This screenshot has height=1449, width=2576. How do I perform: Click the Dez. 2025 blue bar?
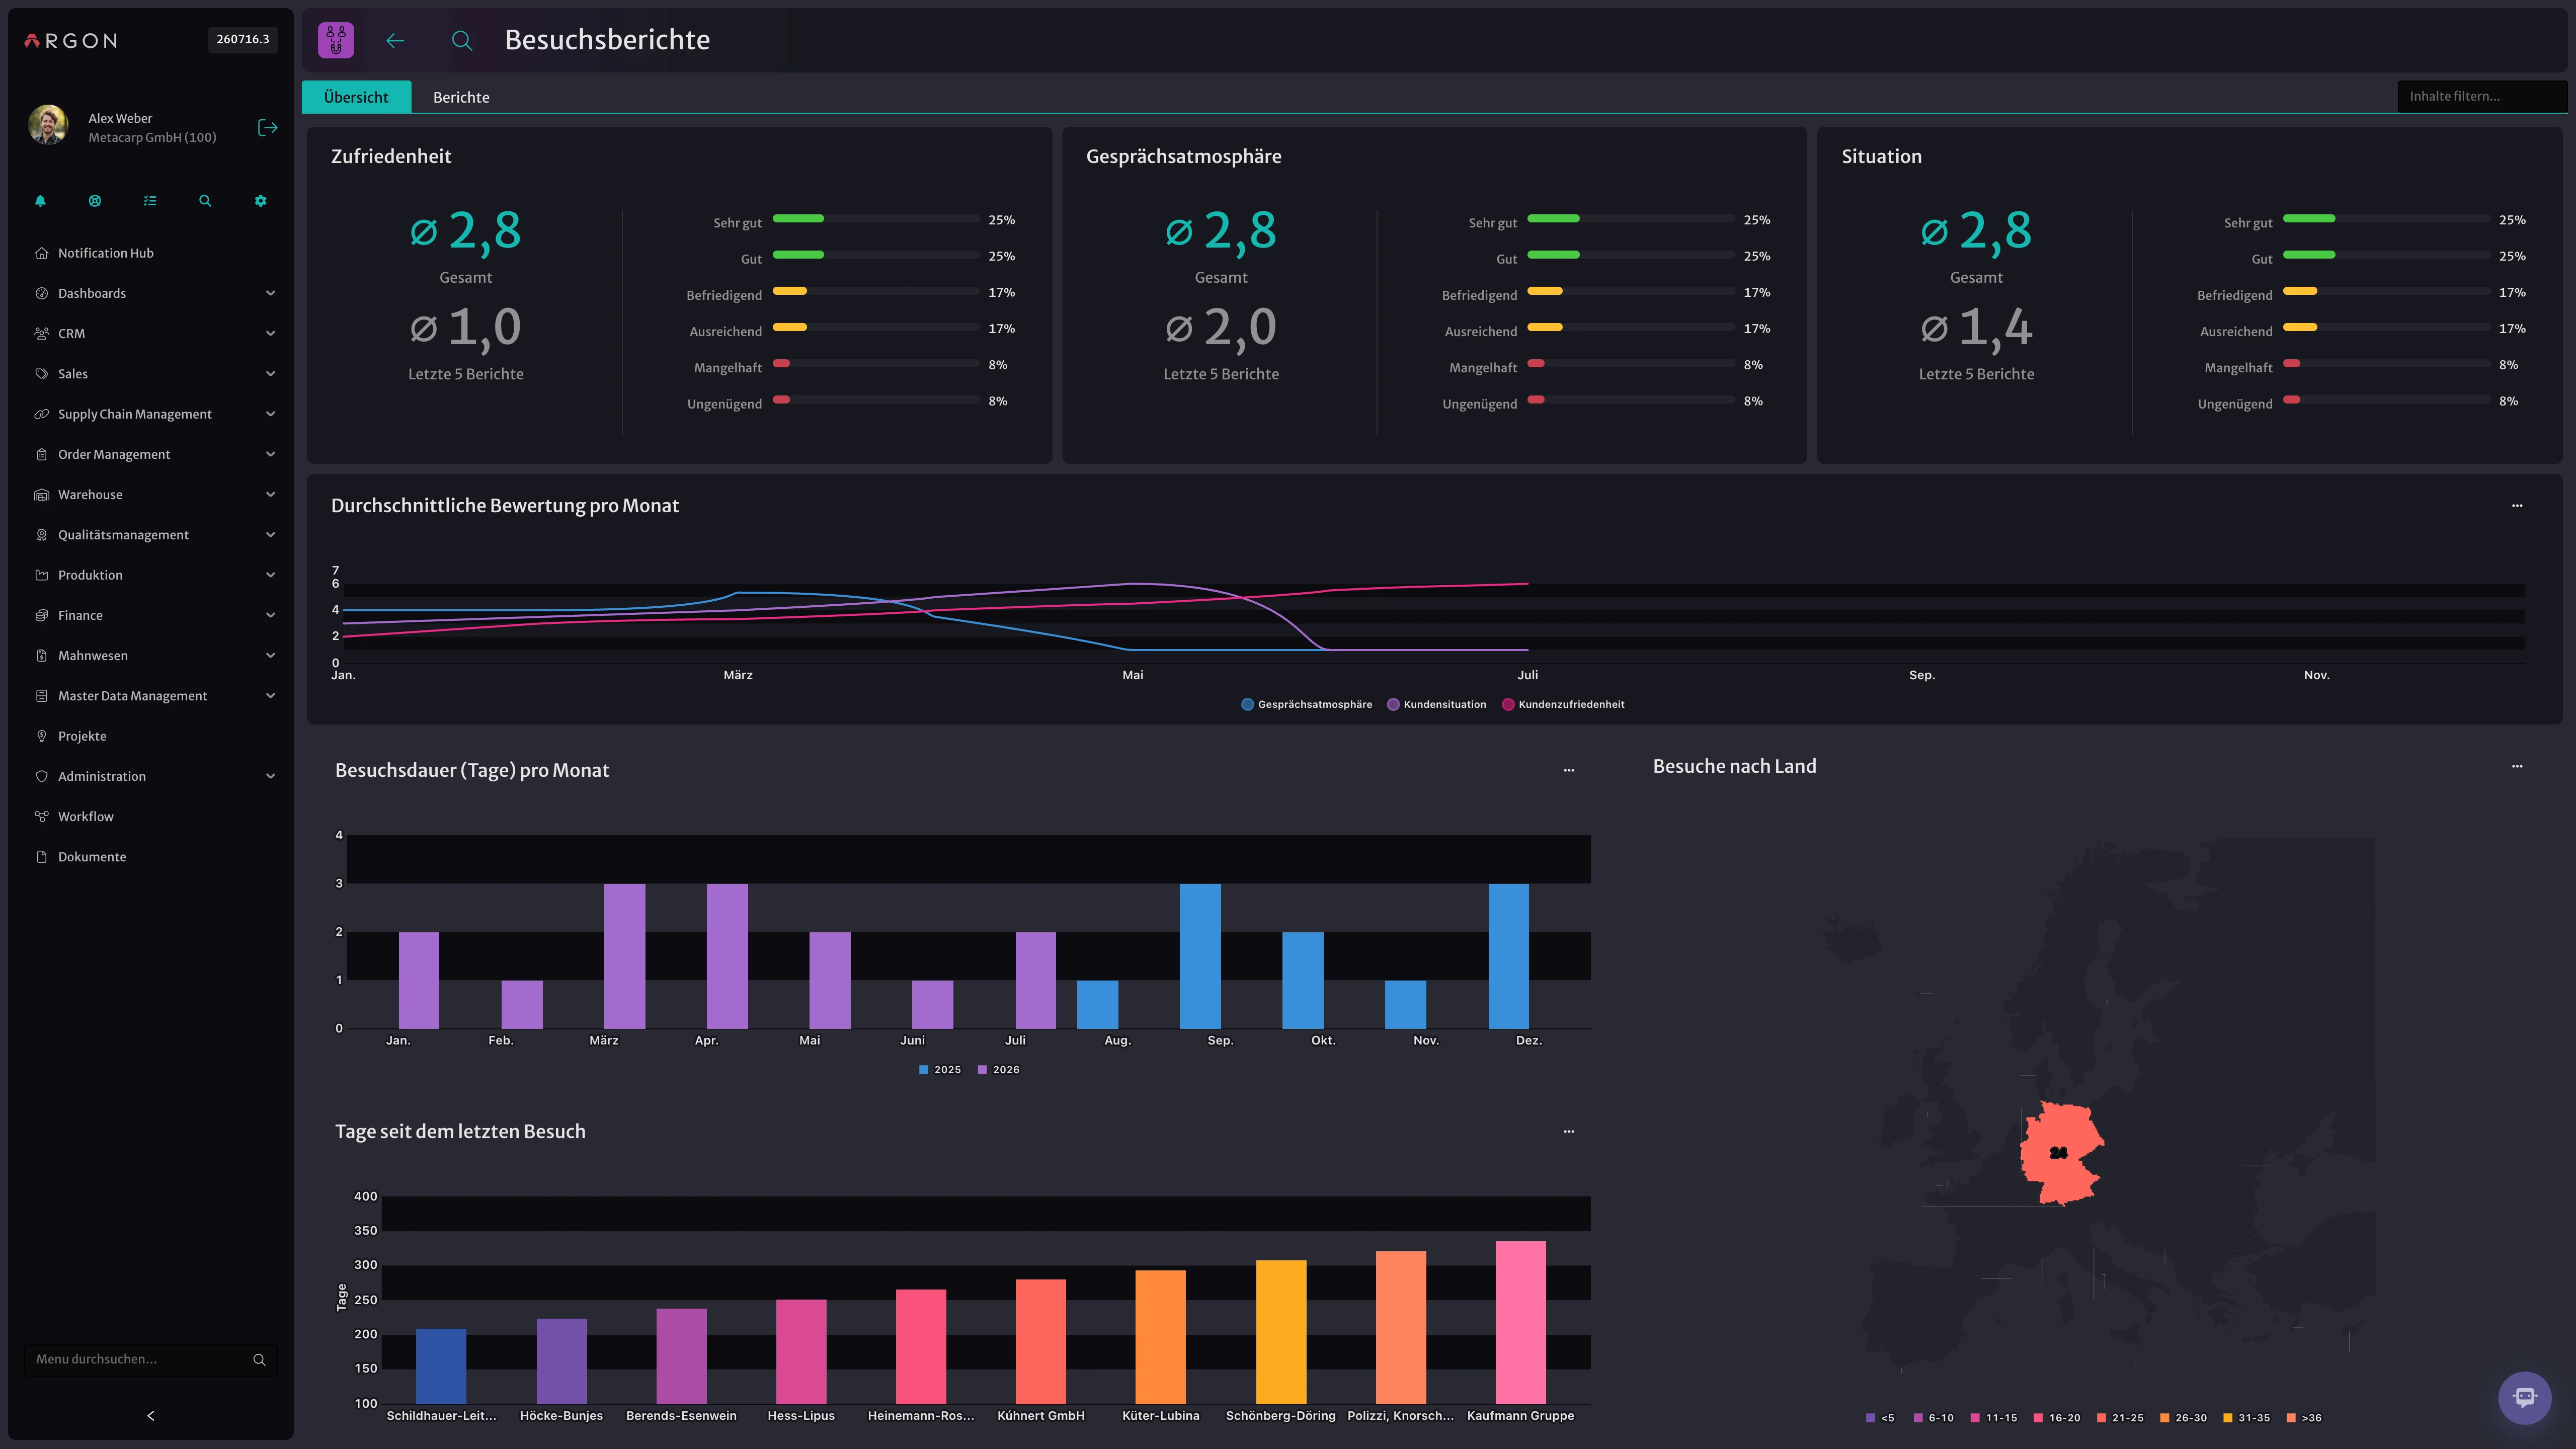point(1508,956)
